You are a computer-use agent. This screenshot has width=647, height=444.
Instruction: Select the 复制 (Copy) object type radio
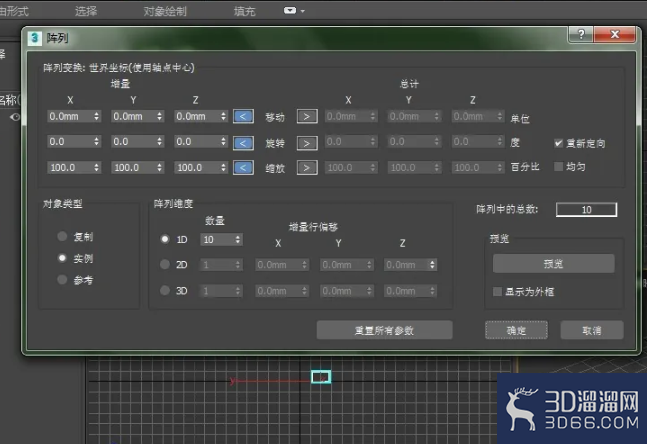tap(62, 236)
